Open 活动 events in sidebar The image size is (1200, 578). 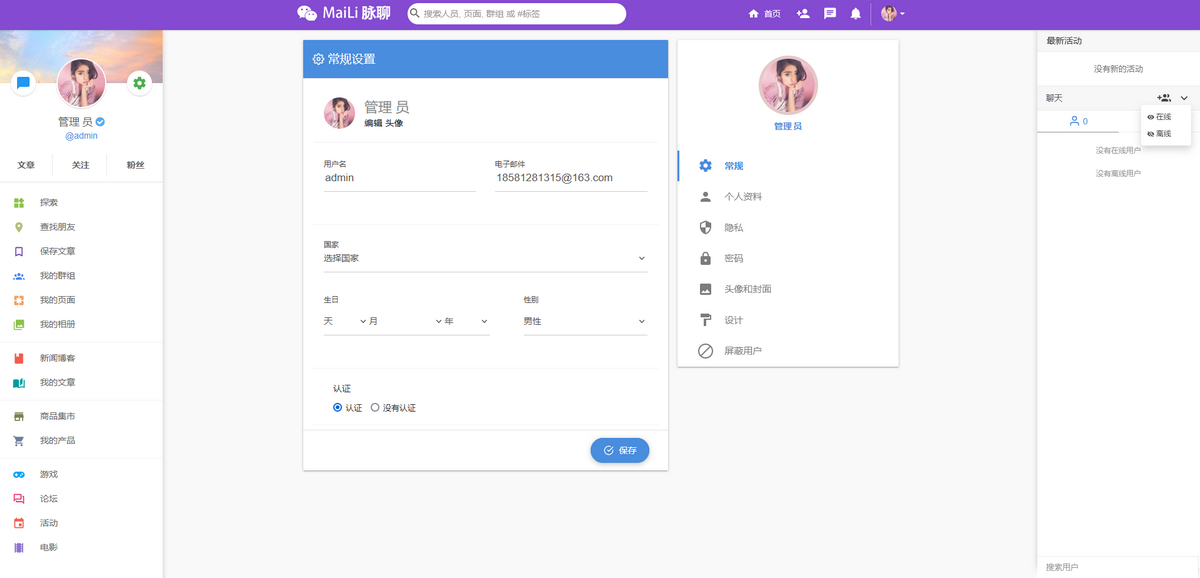pos(81,523)
